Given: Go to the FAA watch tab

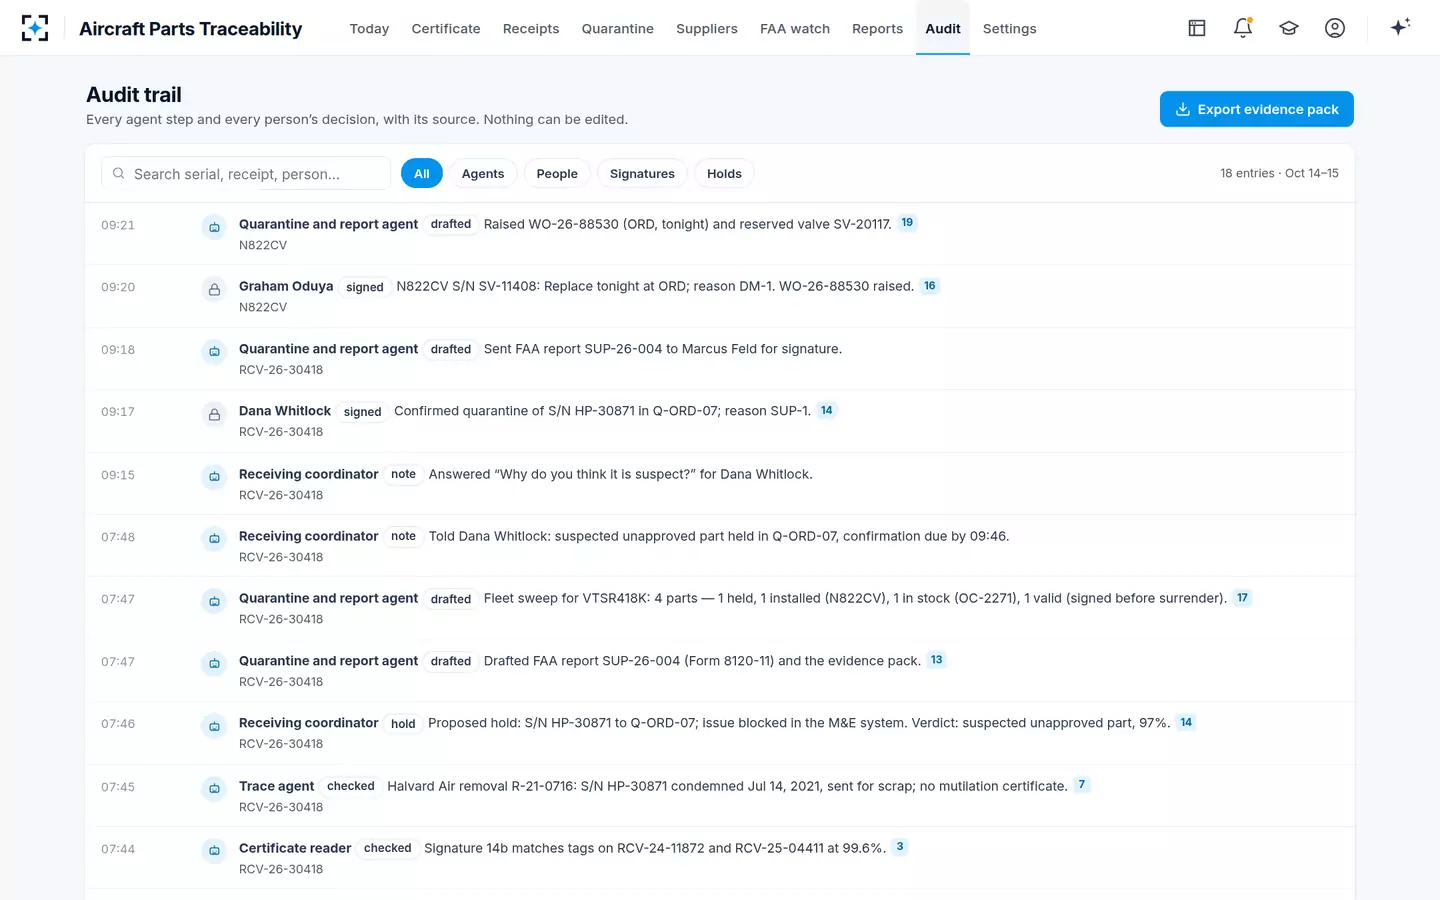Looking at the screenshot, I should point(795,28).
